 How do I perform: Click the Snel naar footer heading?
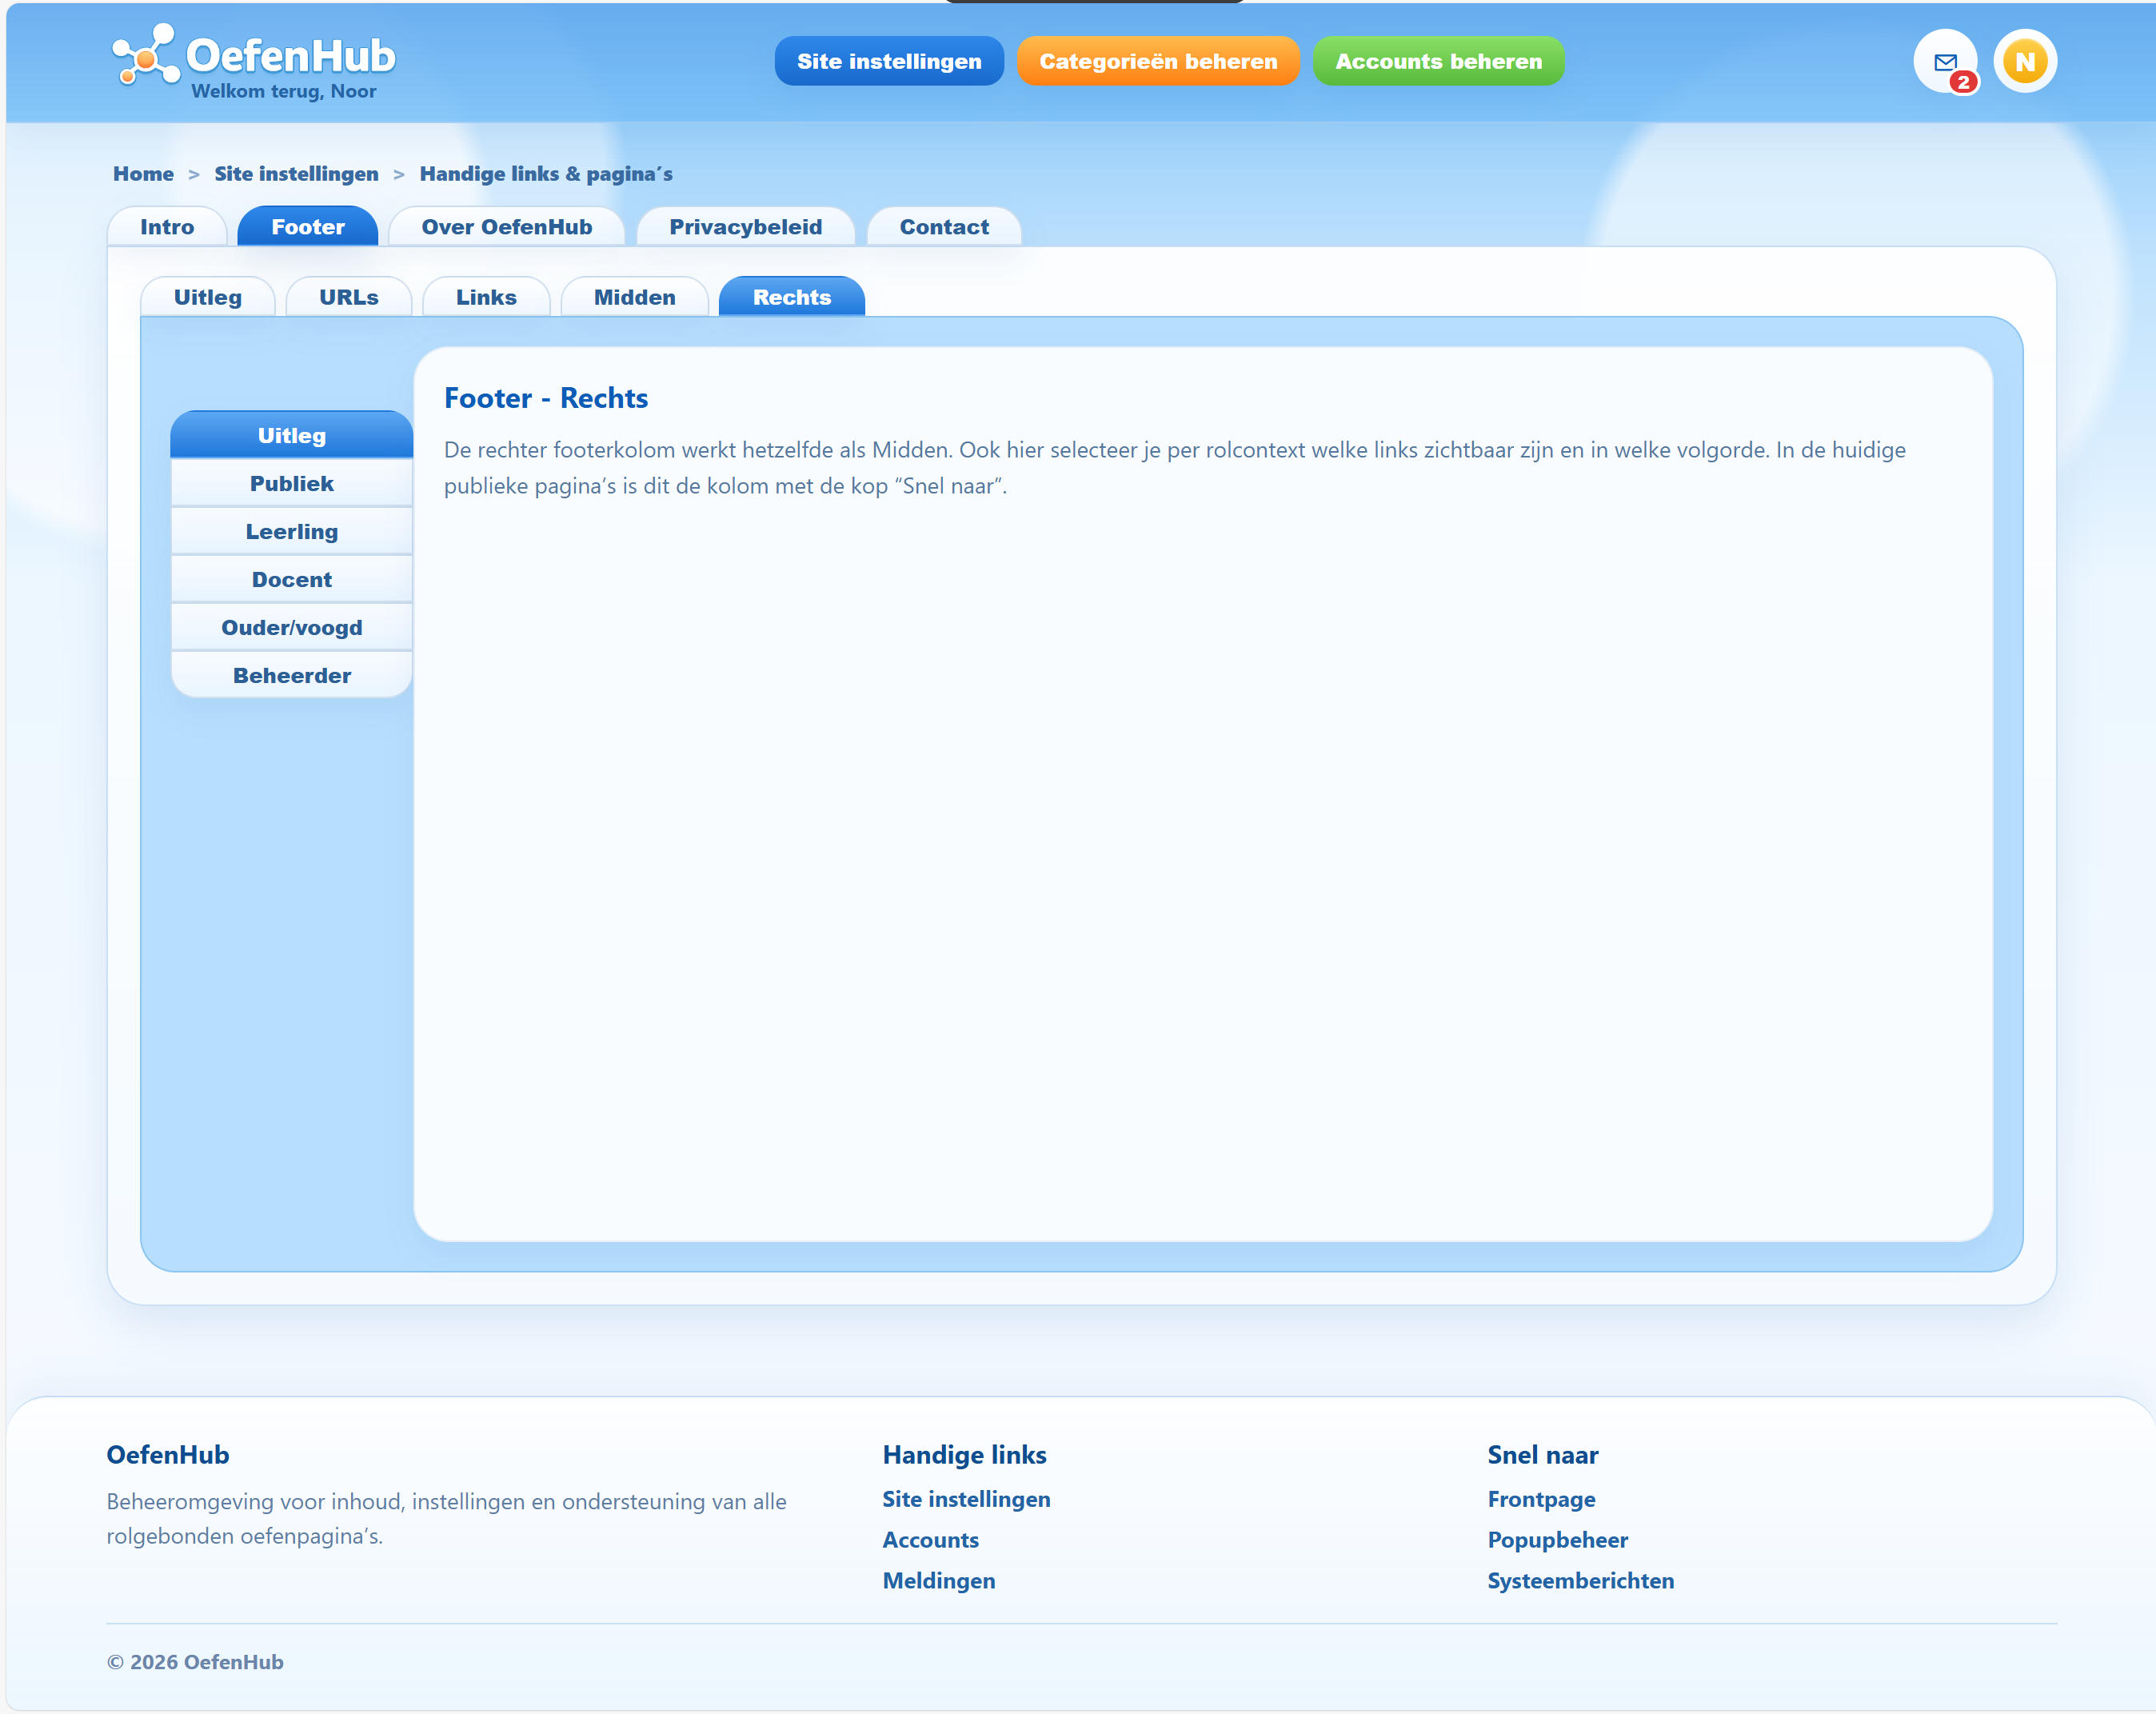click(1542, 1455)
